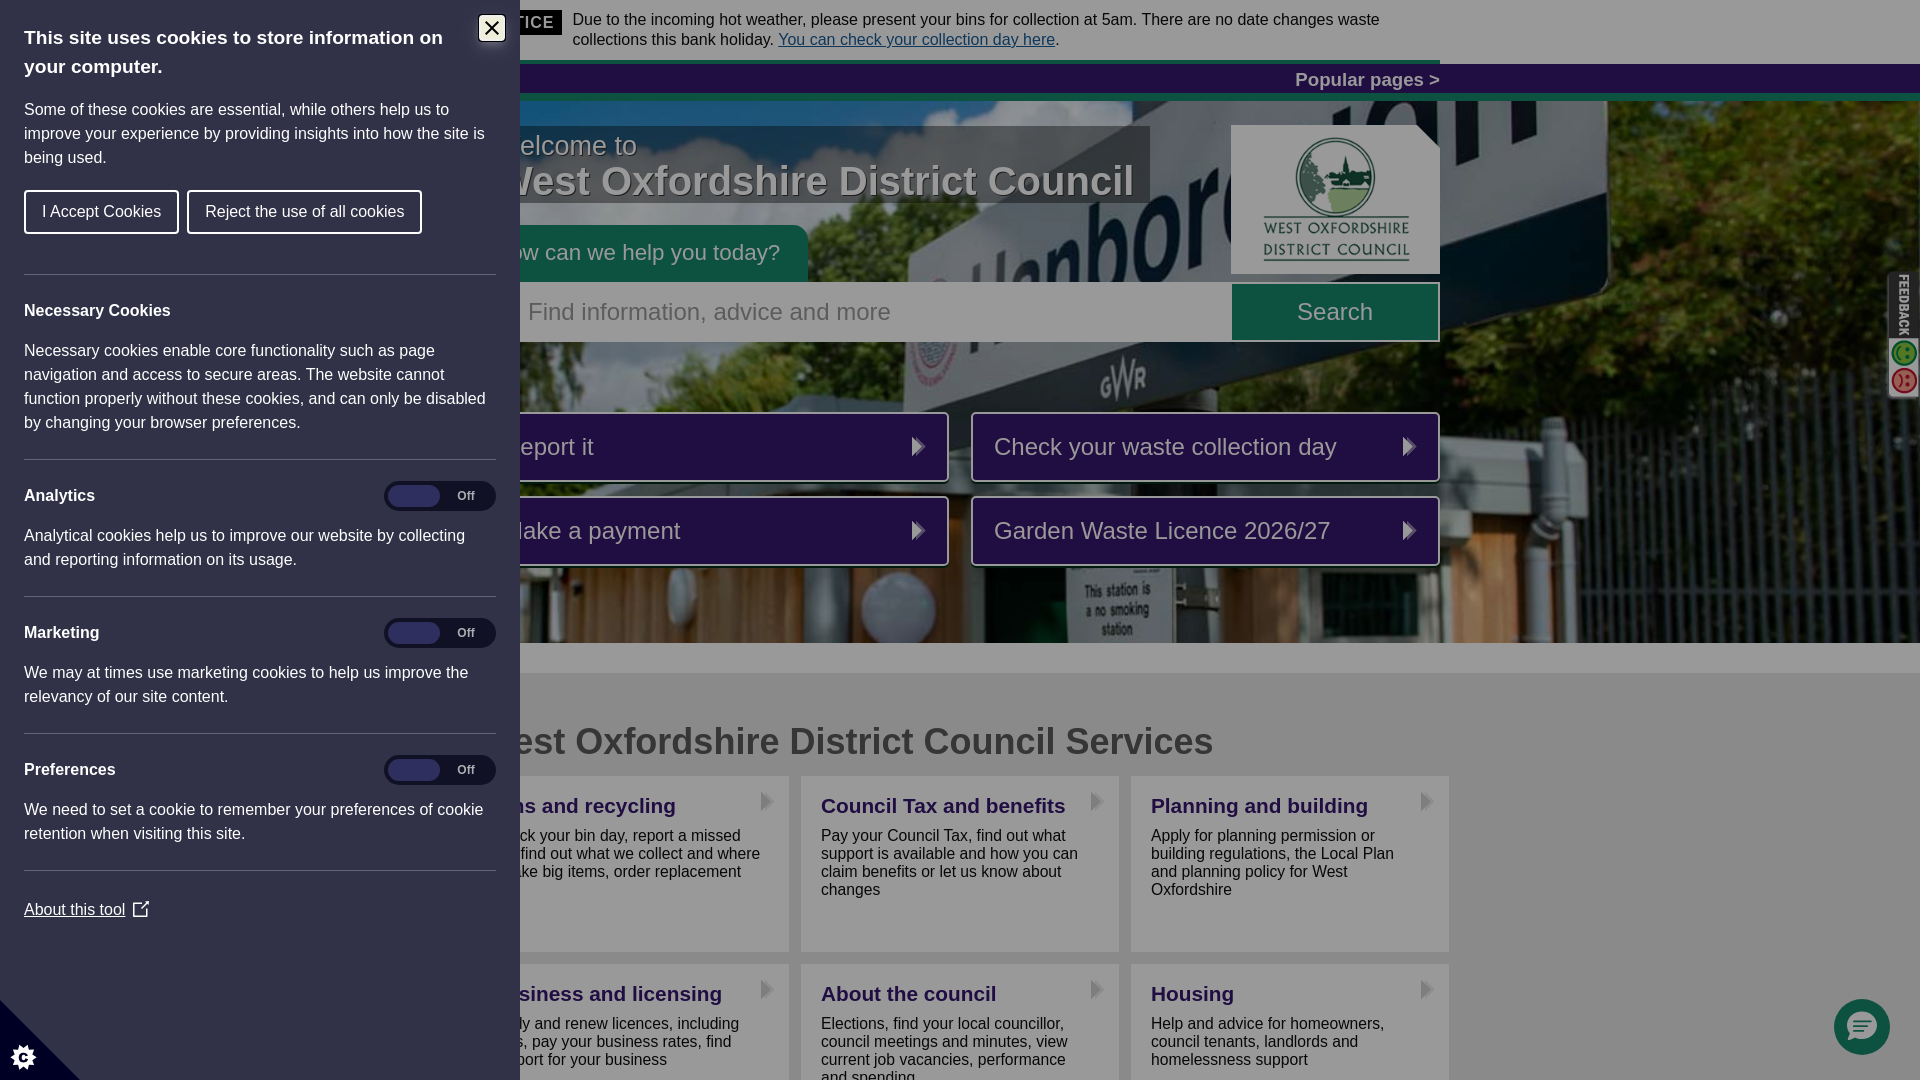Close the cookie panel with X icon
The width and height of the screenshot is (1920, 1080).
point(492,28)
